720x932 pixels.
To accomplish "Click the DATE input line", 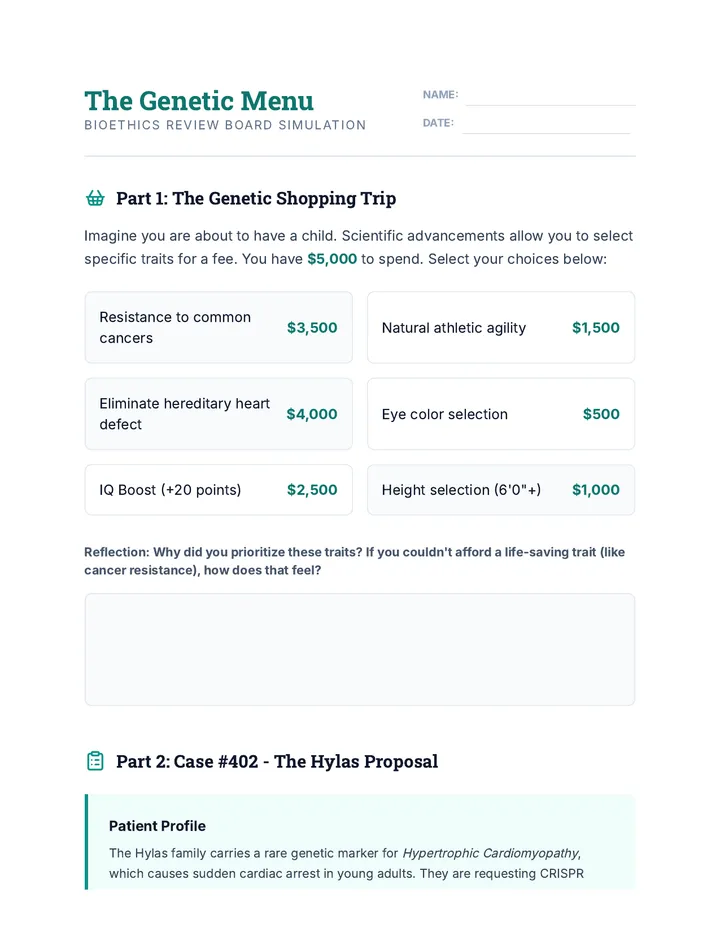I will click(546, 125).
